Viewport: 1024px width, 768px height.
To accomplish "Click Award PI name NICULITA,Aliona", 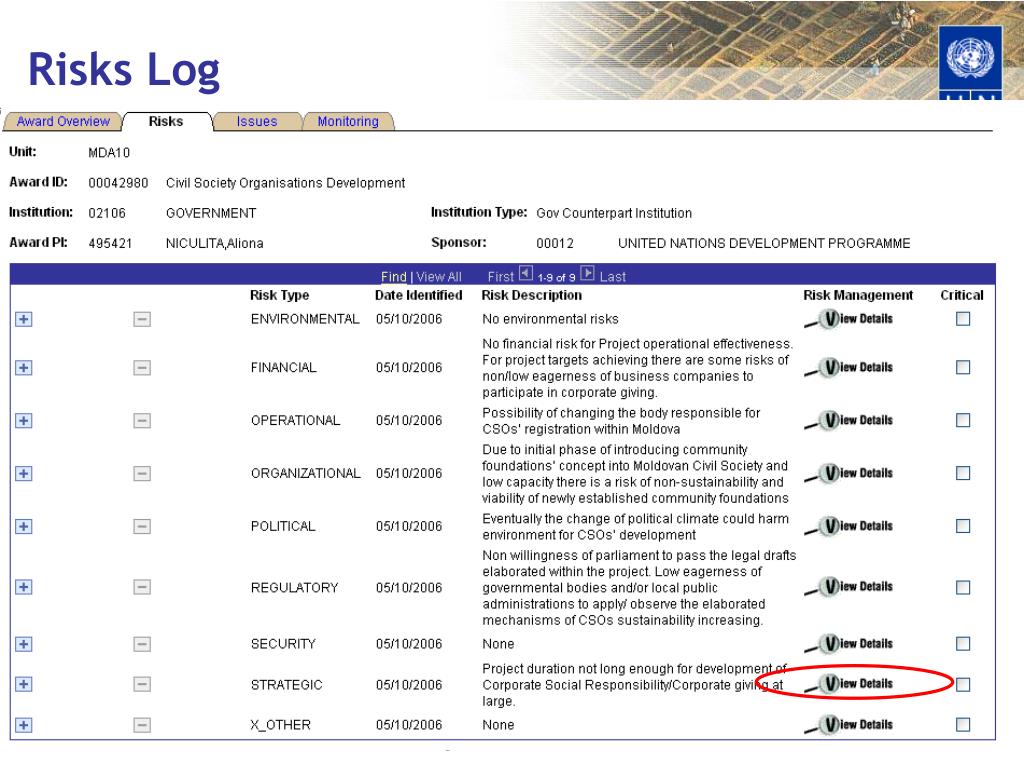I will coord(214,244).
